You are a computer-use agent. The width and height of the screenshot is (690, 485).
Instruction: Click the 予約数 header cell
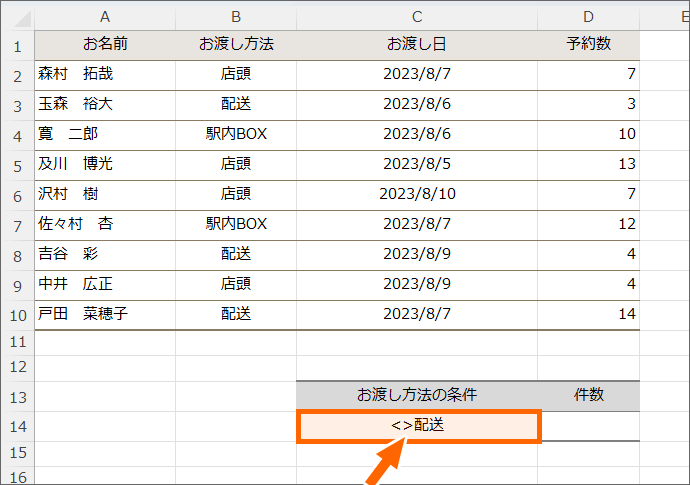(x=588, y=45)
